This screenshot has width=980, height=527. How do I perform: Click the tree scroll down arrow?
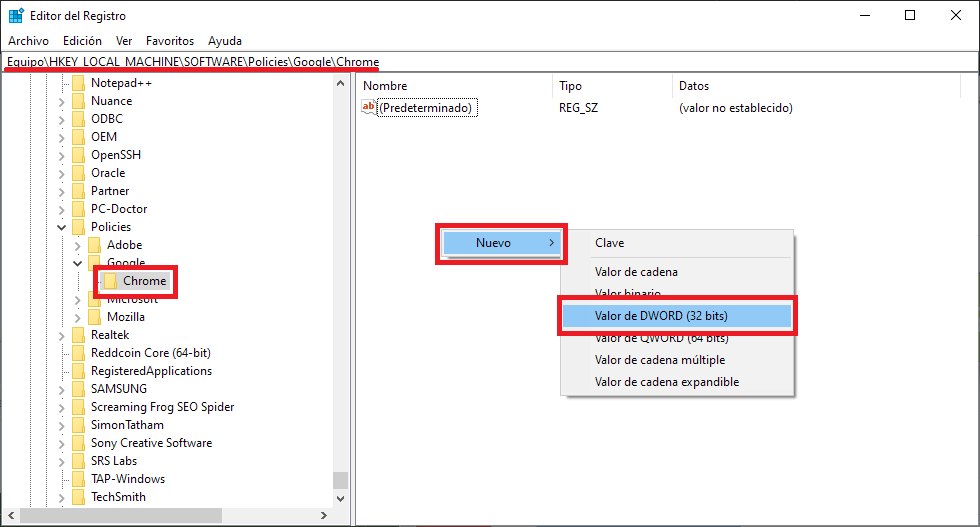[341, 498]
